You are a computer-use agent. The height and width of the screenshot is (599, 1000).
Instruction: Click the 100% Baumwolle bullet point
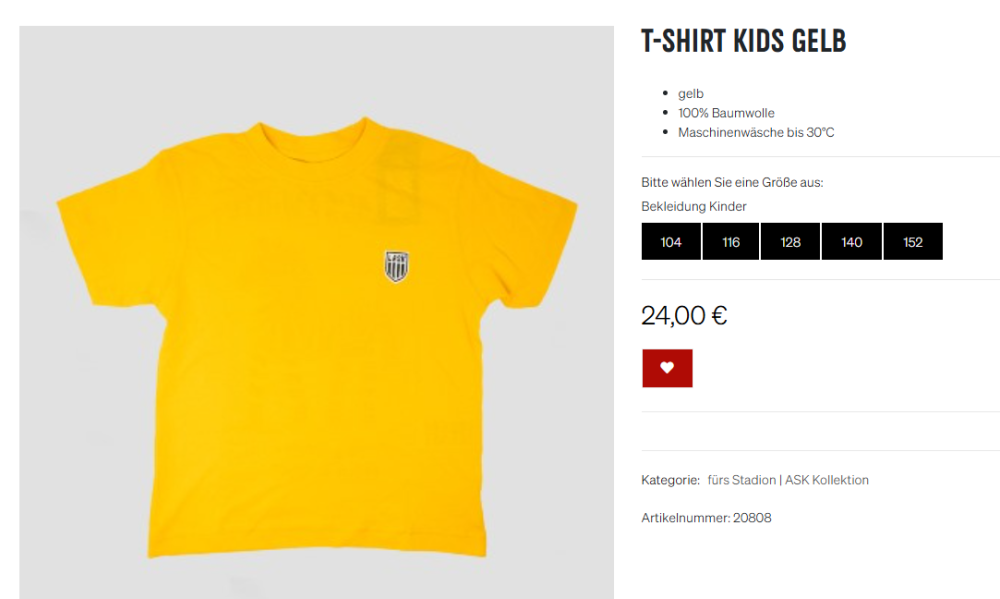(x=726, y=113)
